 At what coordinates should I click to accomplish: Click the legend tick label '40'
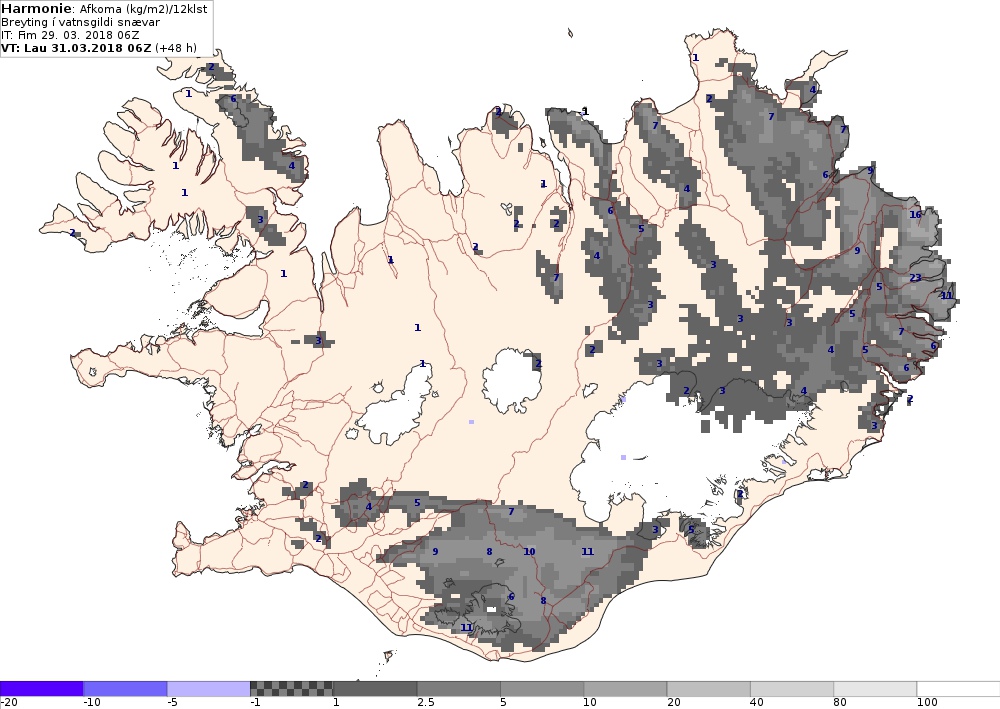pyautogui.click(x=757, y=703)
